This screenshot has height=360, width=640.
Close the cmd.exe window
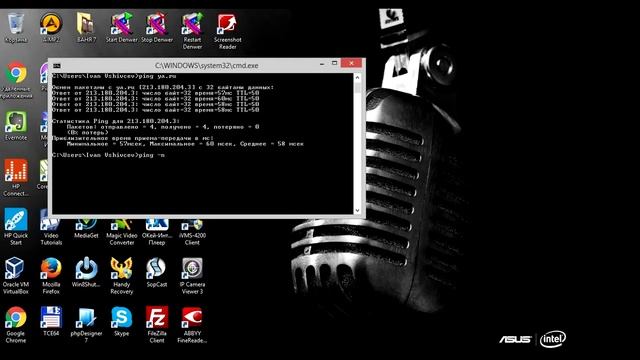[x=351, y=63]
